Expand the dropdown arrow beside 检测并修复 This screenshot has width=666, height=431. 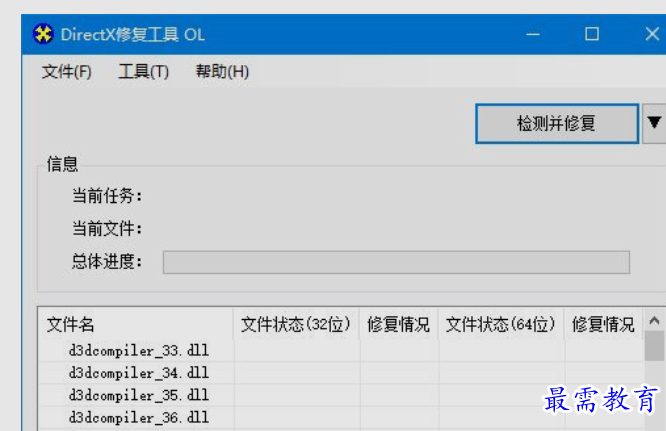tap(654, 124)
